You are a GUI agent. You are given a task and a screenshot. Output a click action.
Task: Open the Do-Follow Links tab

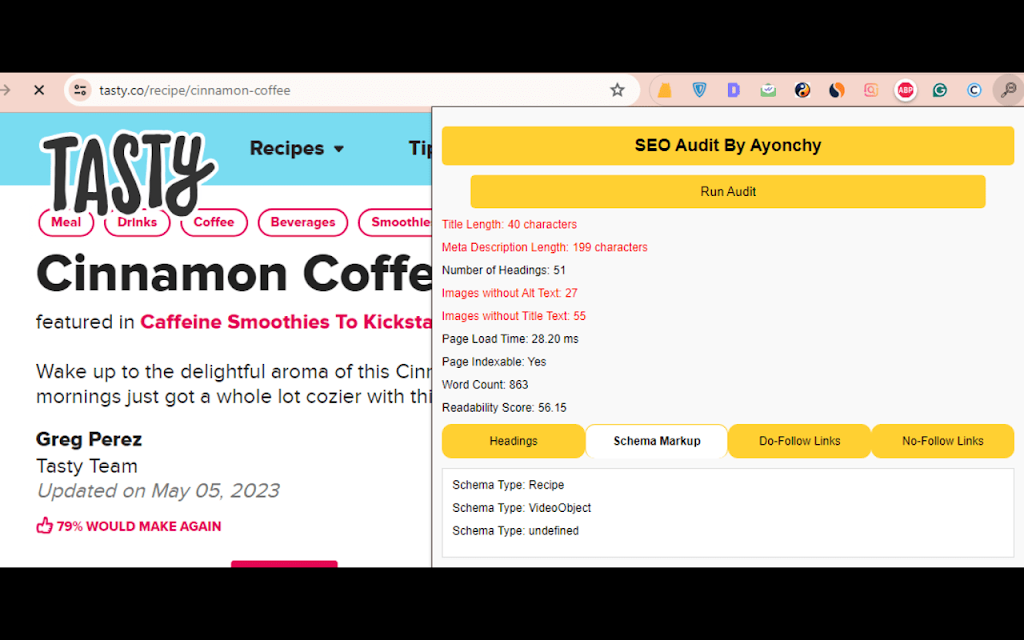pos(799,441)
